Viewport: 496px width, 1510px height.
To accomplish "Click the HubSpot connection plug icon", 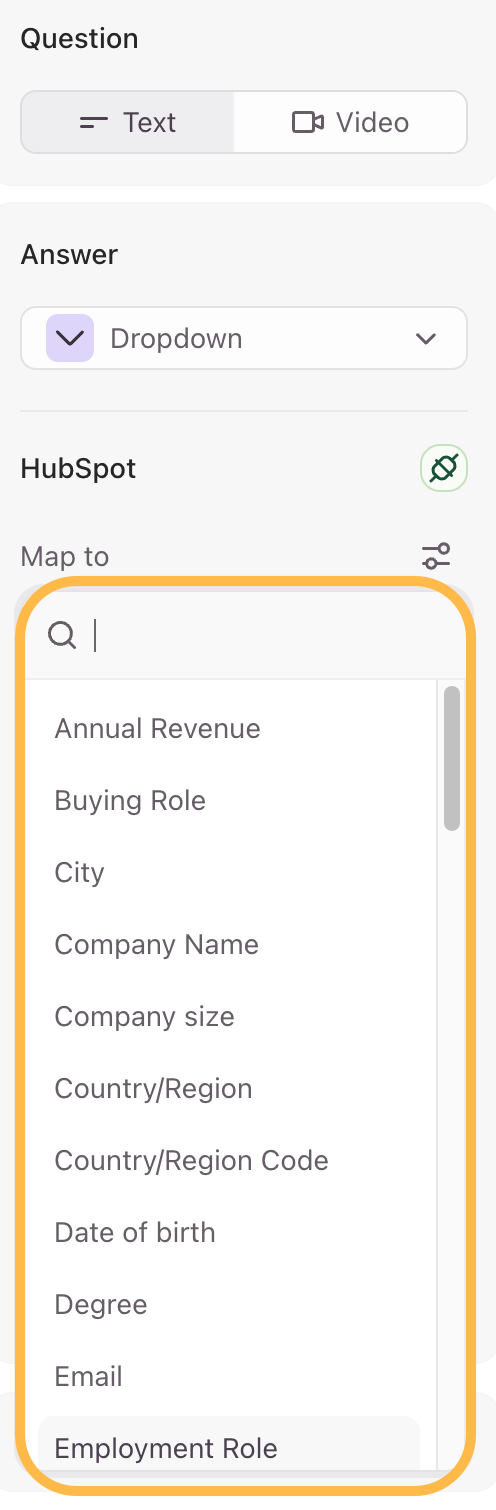I will [x=444, y=468].
